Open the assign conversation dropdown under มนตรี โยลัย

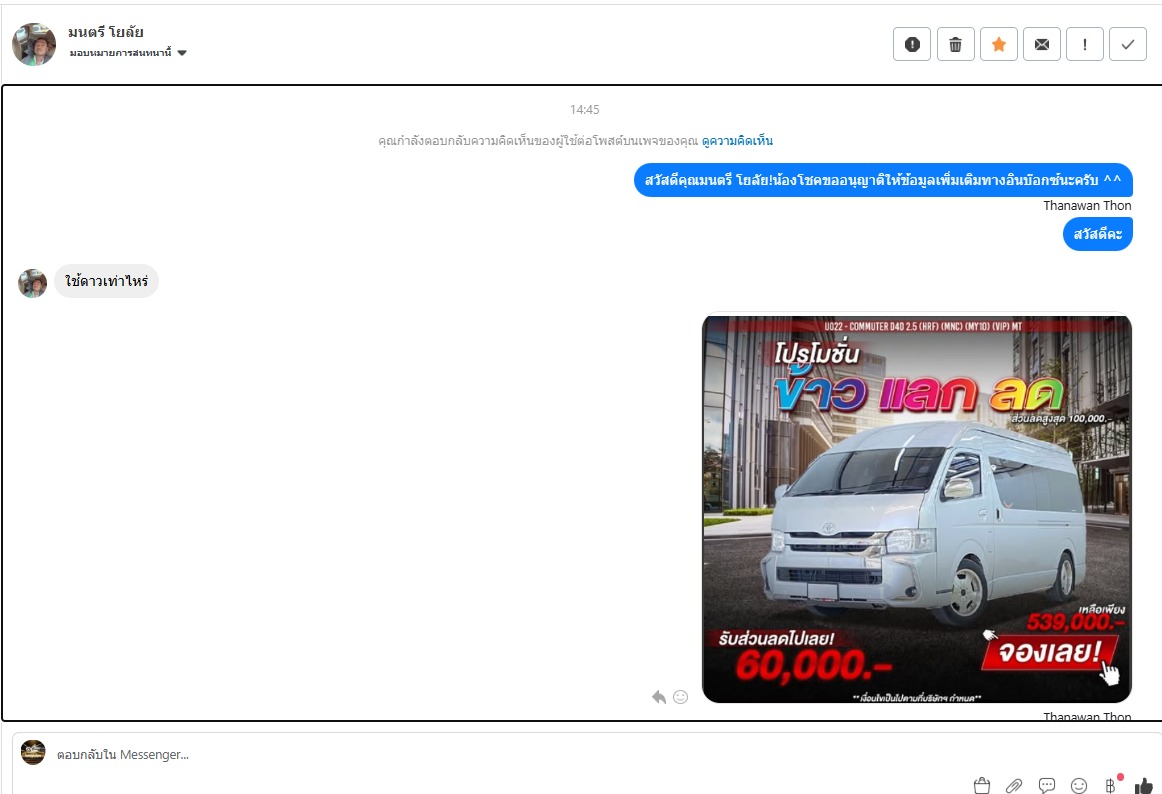click(128, 53)
